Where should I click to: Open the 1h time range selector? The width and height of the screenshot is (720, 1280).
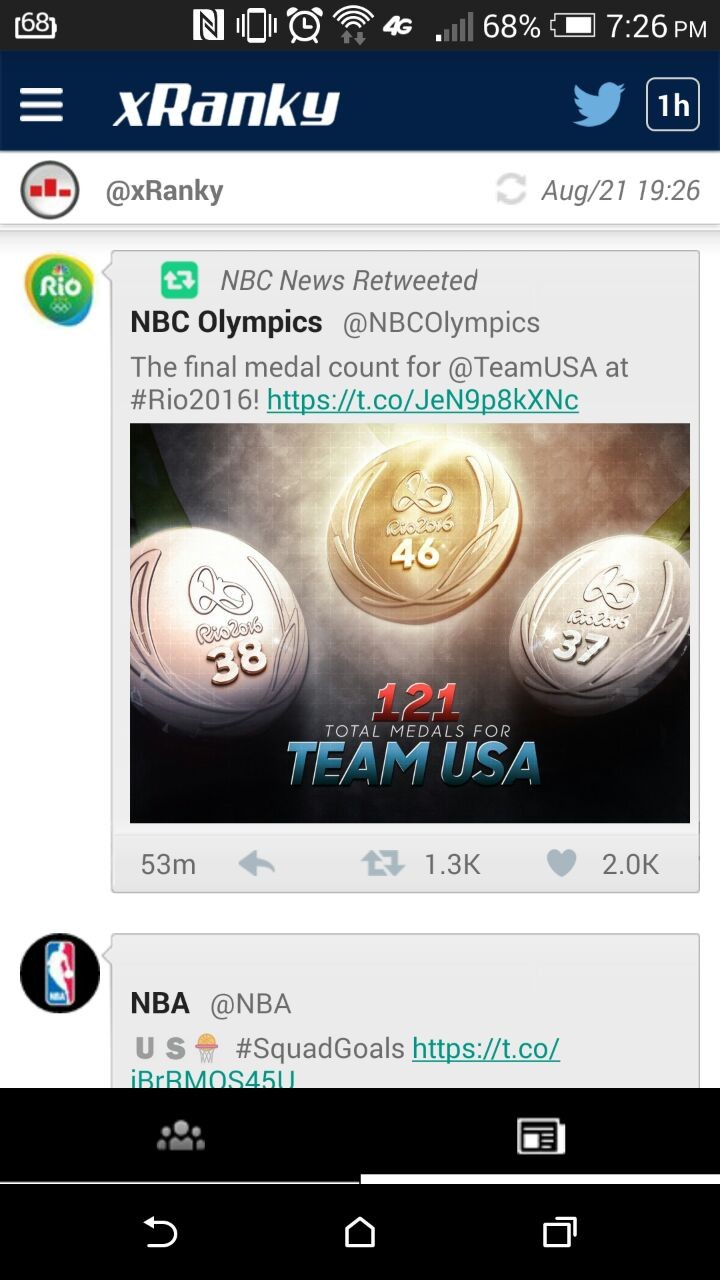coord(672,104)
